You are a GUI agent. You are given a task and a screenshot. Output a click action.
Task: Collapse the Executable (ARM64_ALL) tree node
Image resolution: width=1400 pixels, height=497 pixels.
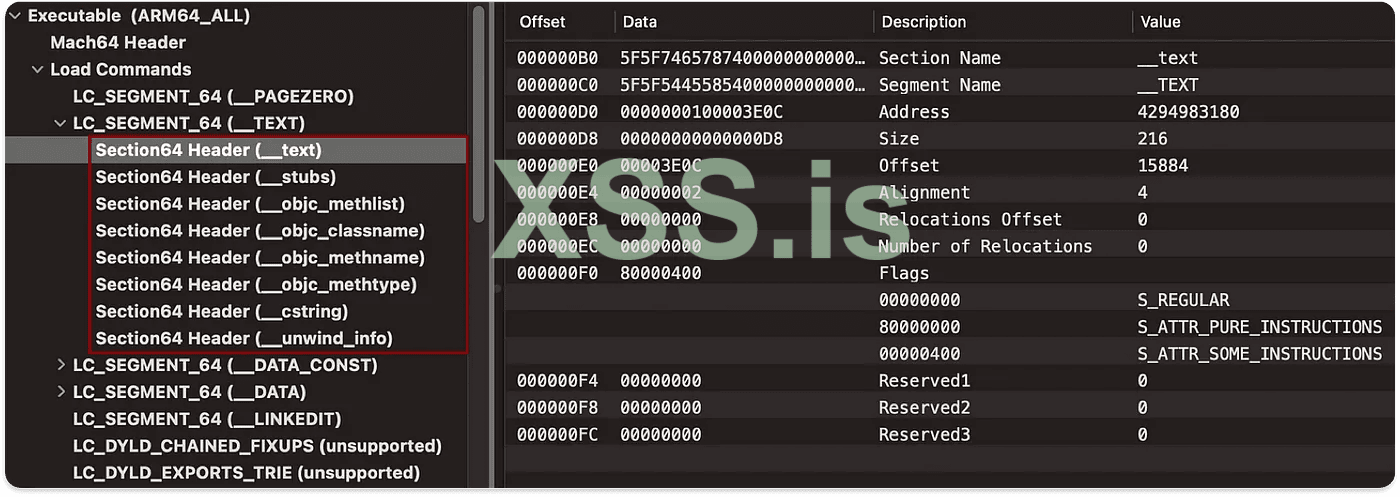coord(14,16)
